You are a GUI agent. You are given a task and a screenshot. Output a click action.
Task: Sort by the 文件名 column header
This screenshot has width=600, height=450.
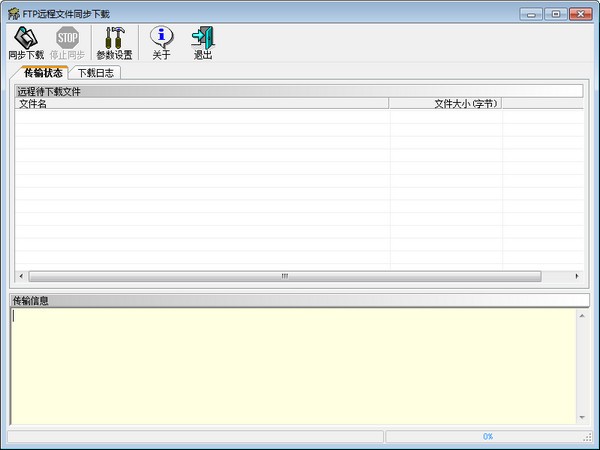200,103
